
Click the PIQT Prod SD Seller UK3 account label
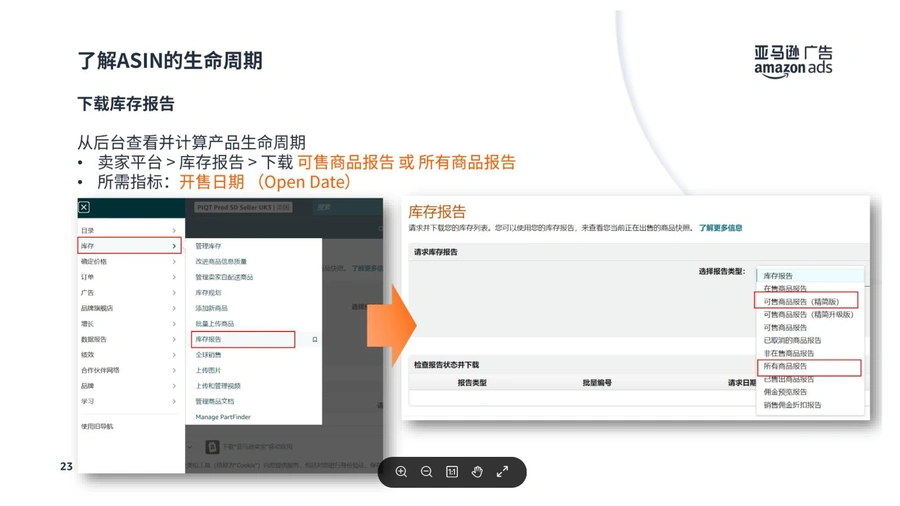coord(243,207)
